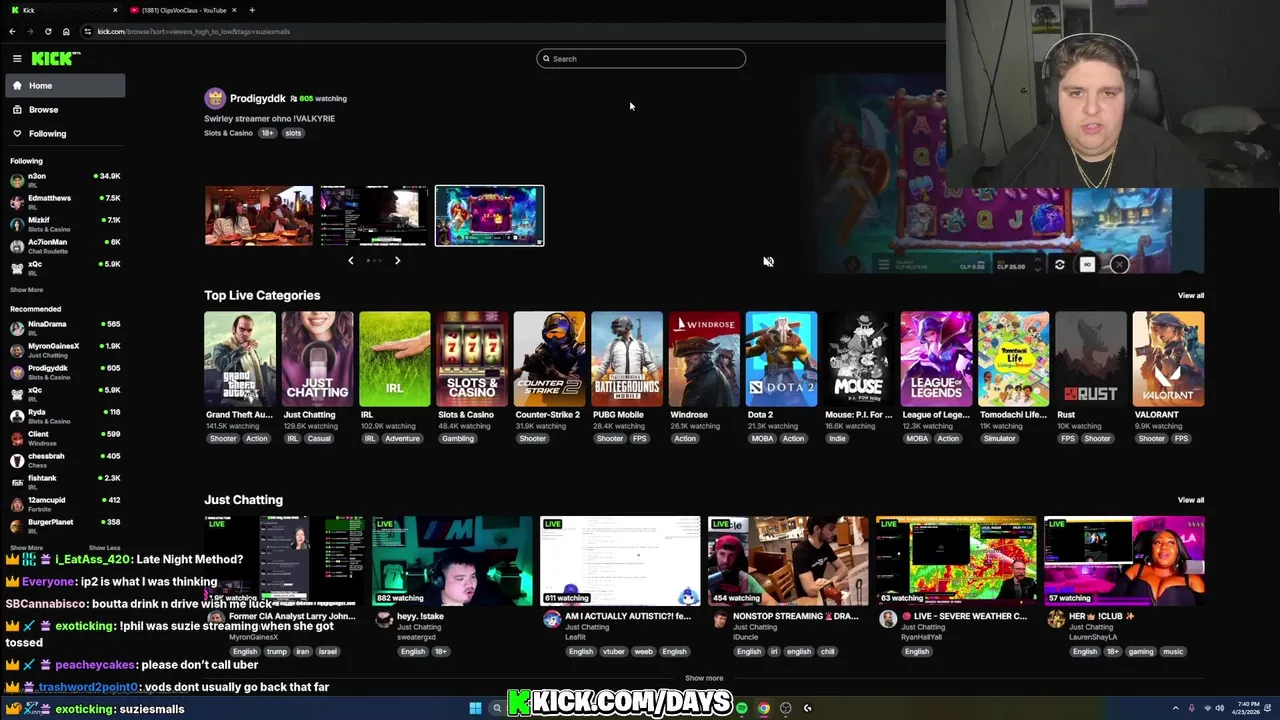Open the iDuncle stream with 454 watching

click(789, 561)
